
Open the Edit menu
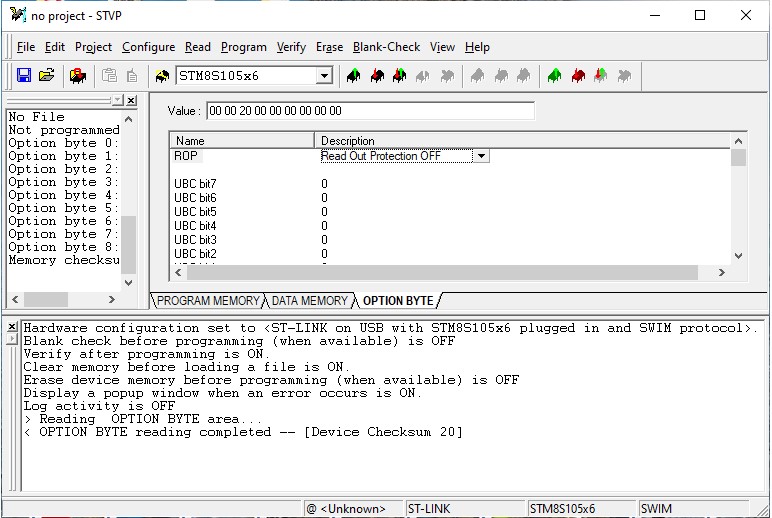point(55,47)
